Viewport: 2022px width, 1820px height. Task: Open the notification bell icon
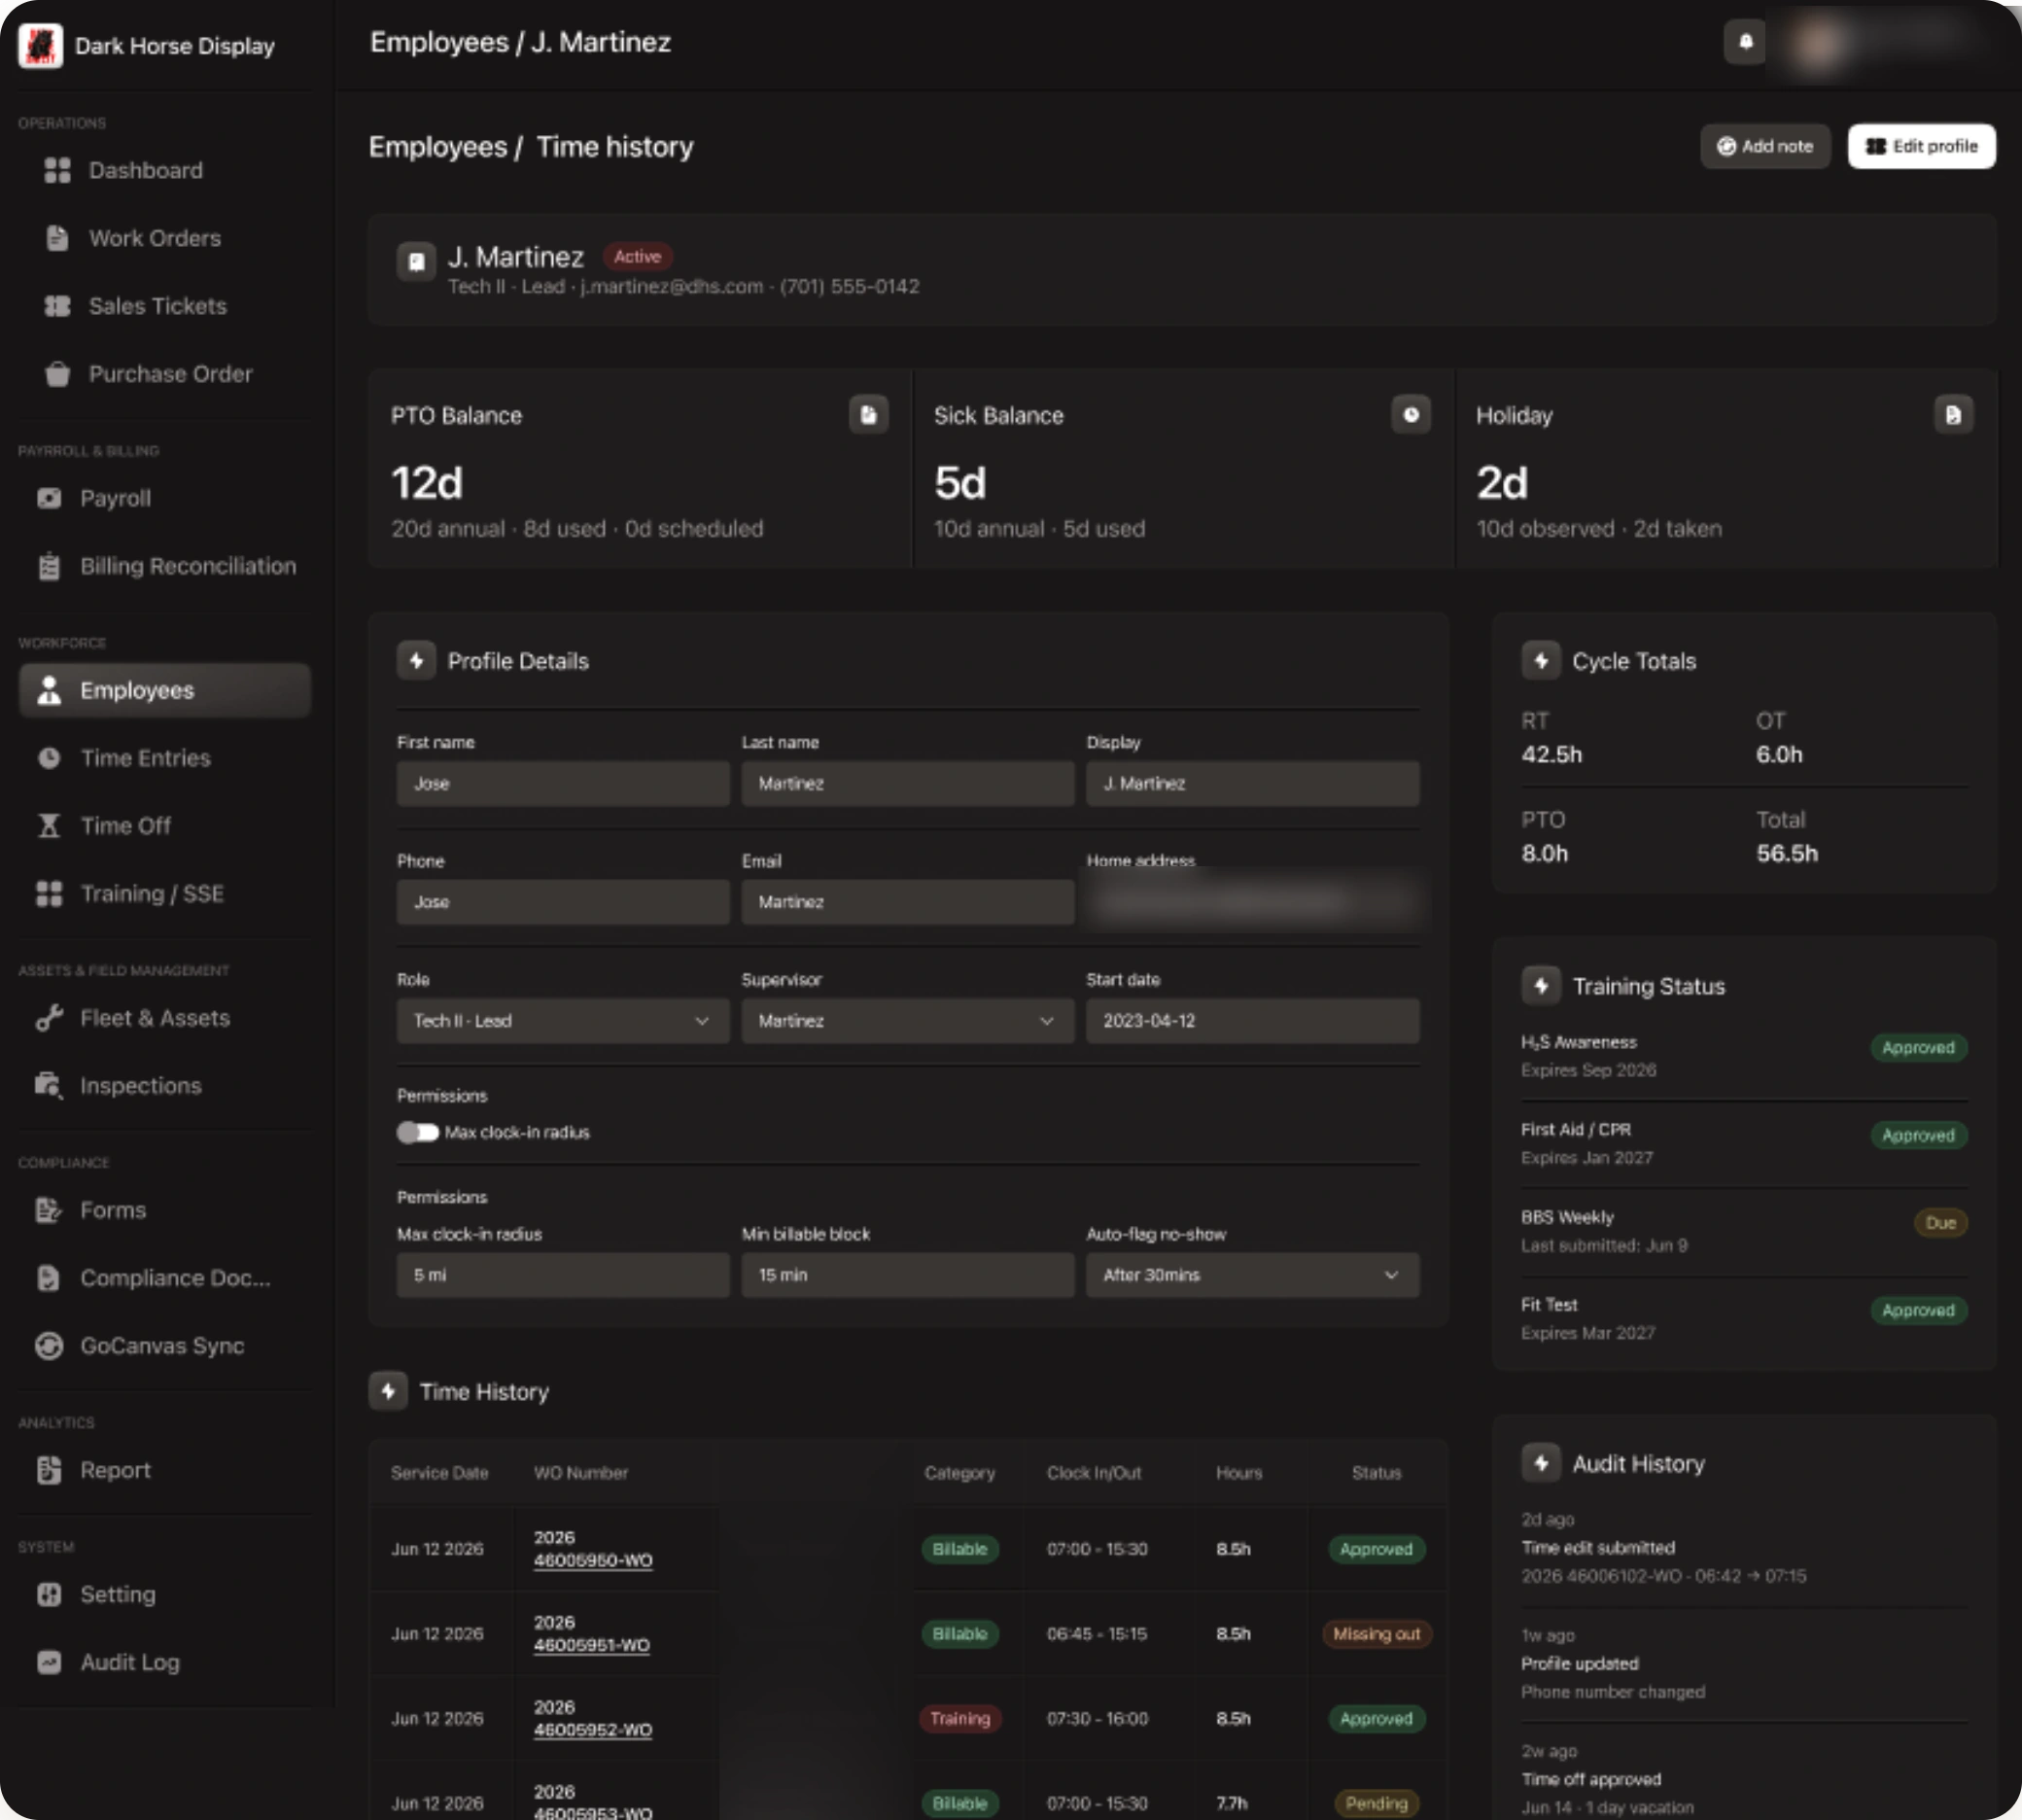pyautogui.click(x=1745, y=42)
